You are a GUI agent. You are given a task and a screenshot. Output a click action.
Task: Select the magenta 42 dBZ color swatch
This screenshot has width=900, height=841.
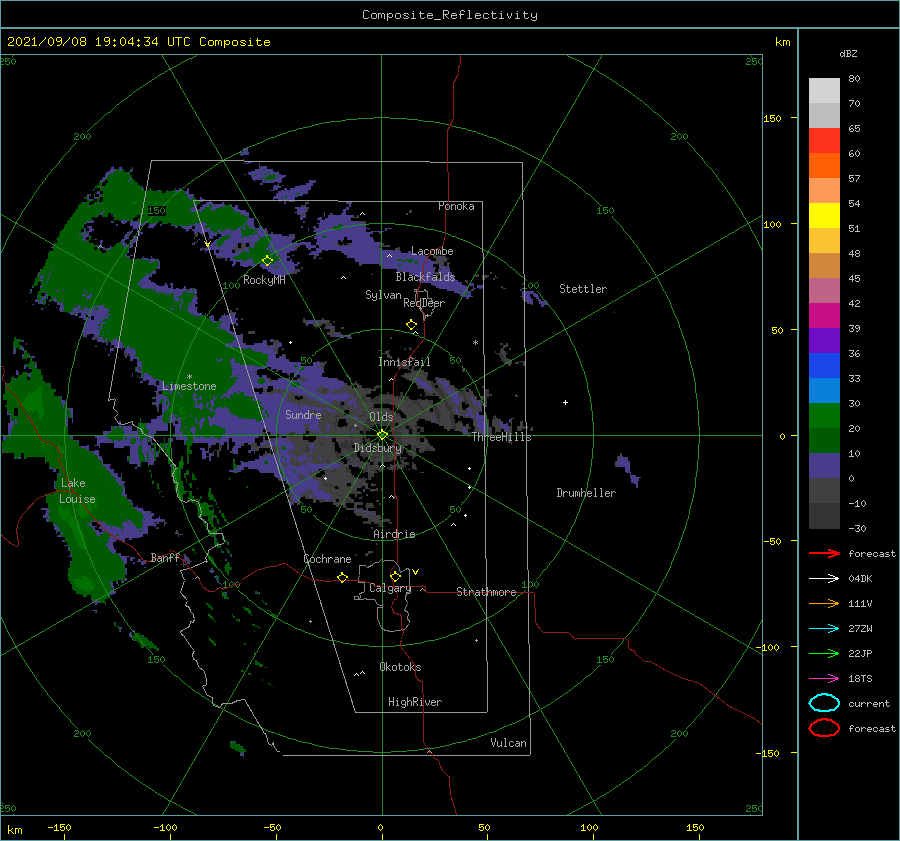[x=824, y=315]
